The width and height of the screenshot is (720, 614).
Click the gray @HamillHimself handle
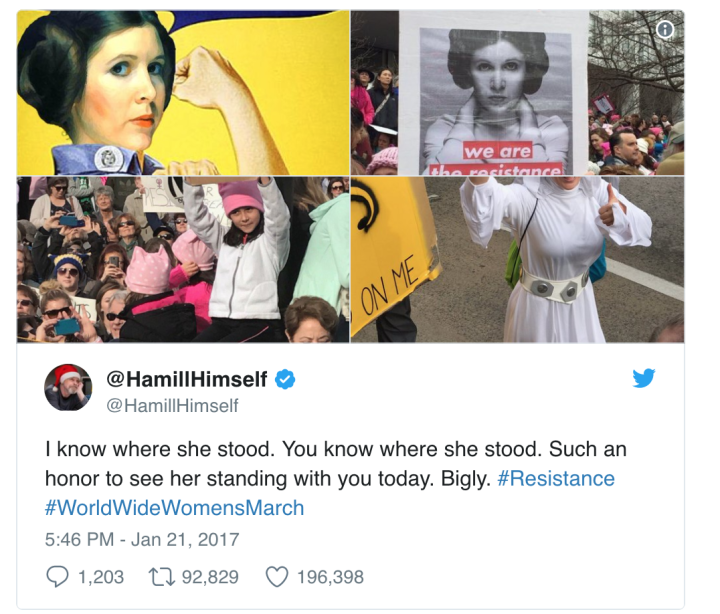click(x=172, y=406)
